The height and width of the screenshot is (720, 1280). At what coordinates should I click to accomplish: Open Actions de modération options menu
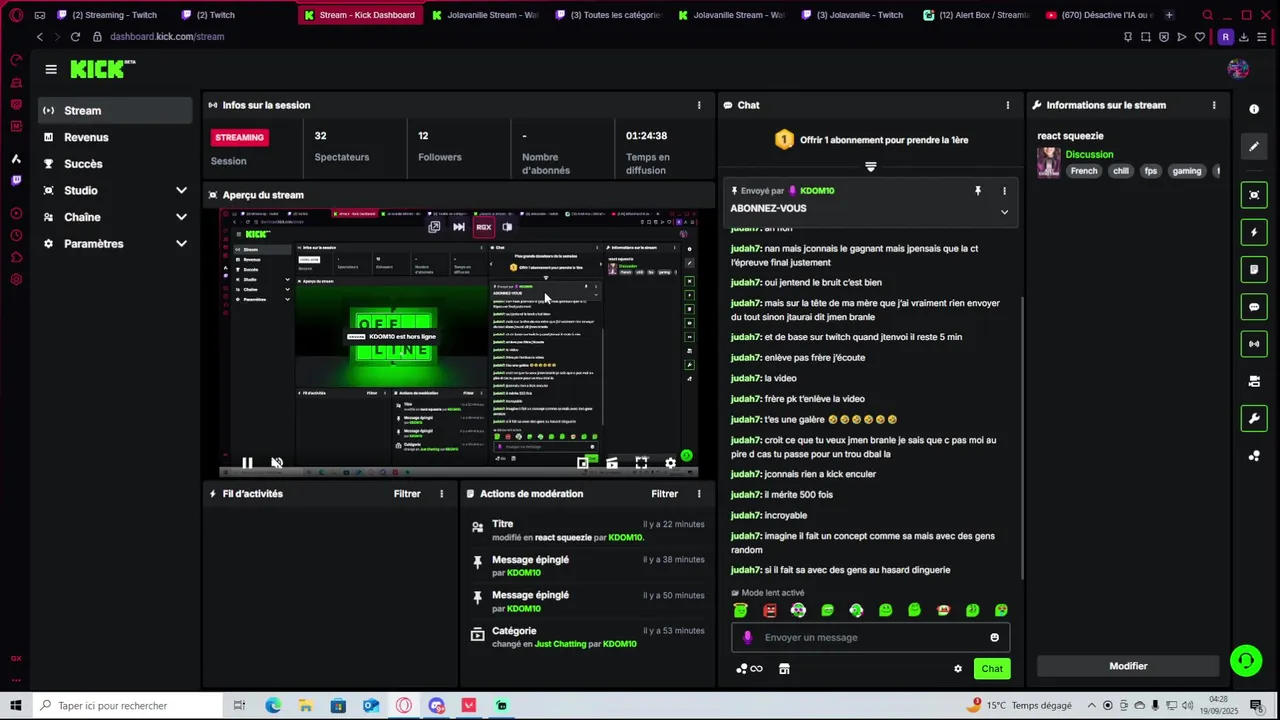coord(699,494)
